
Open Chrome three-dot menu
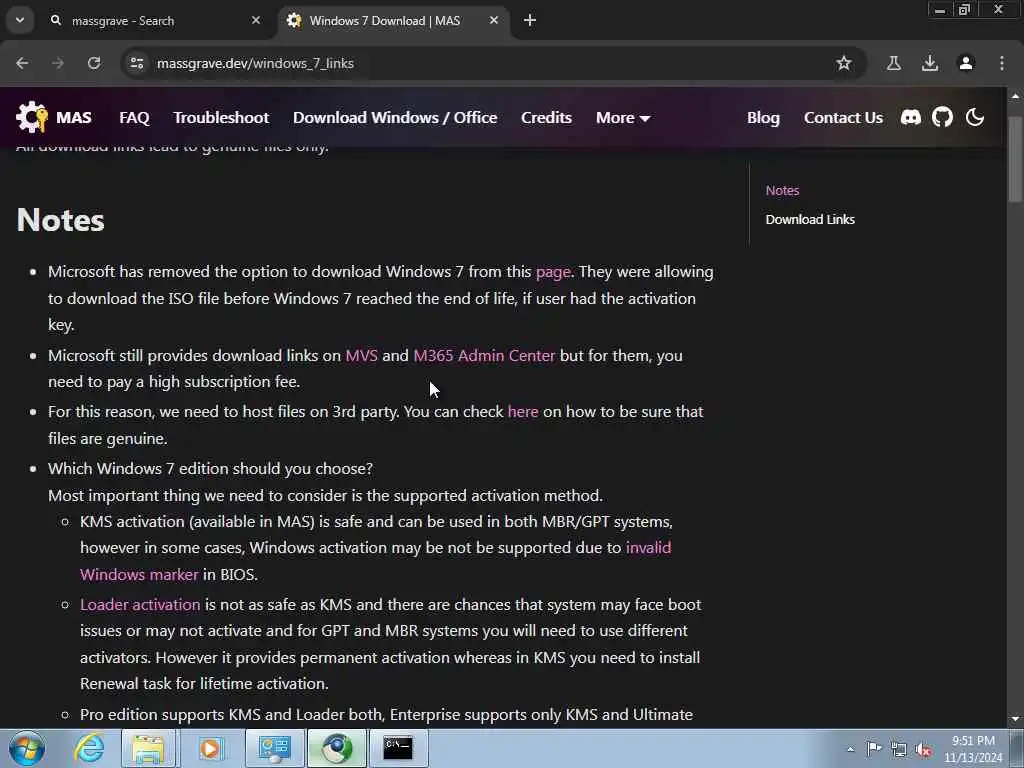1002,63
